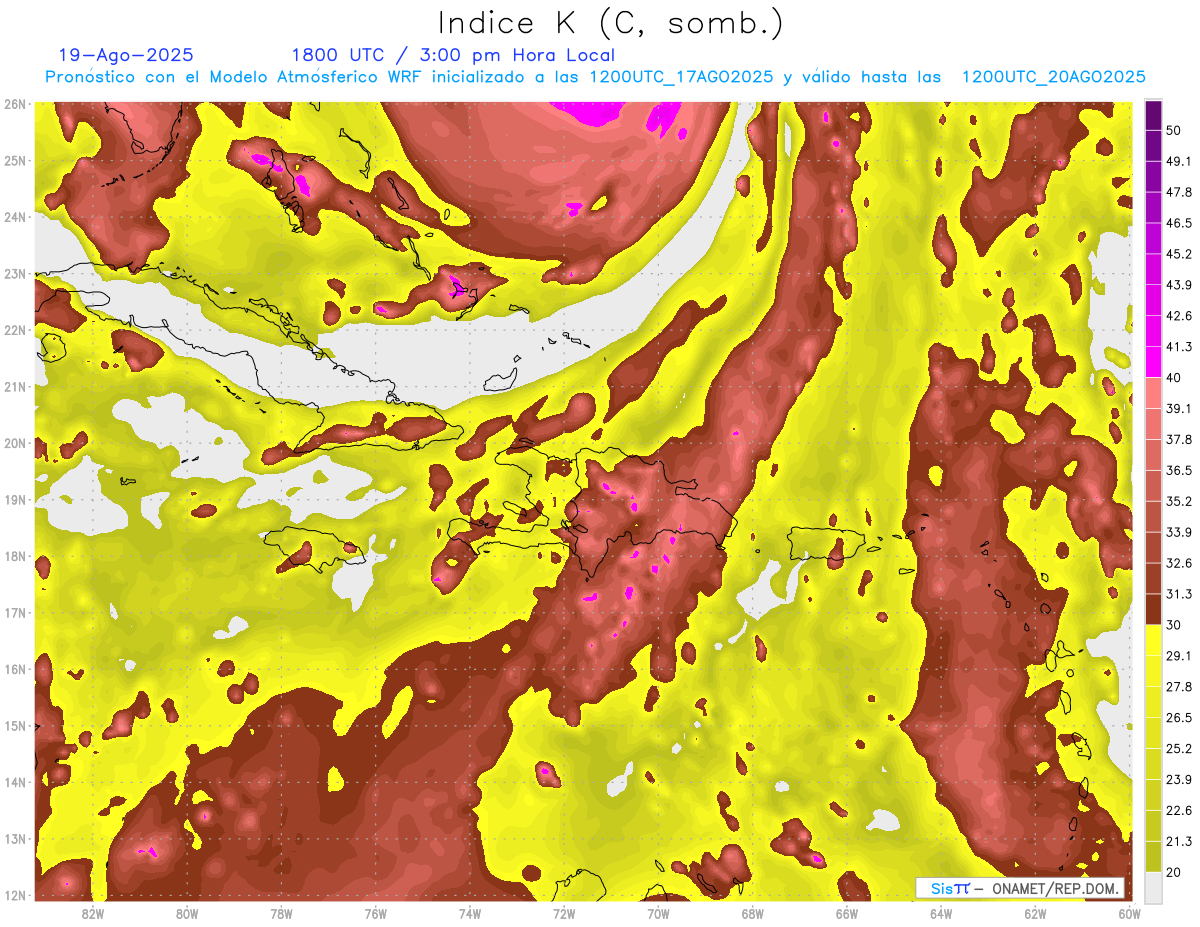1200x927 pixels.
Task: Click the longitude axis label '82W'
Action: (93, 913)
